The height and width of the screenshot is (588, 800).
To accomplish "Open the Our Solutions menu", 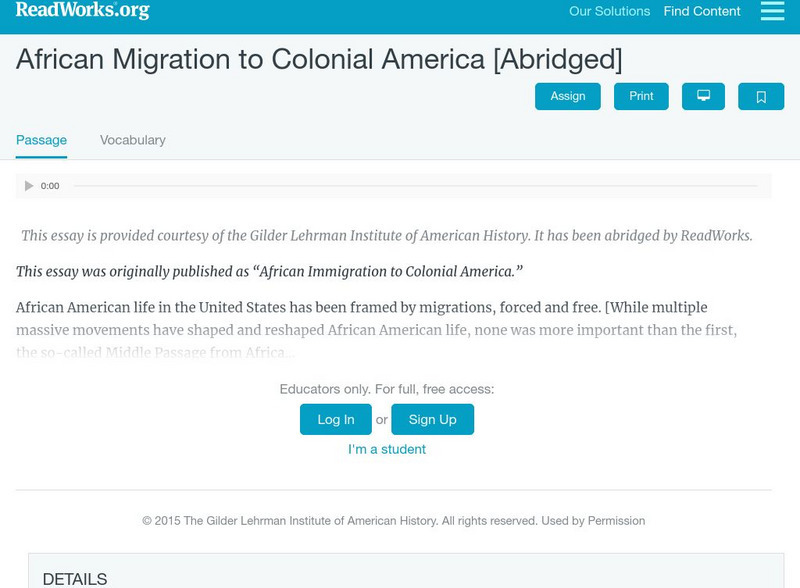I will coord(609,12).
